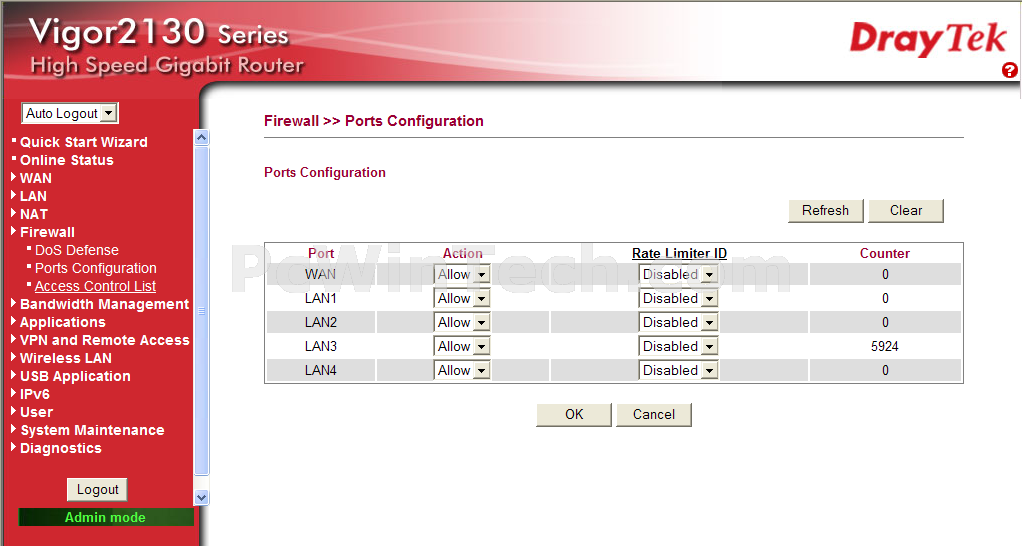The width and height of the screenshot is (1022, 546).
Task: Expand Applications menu
Action: 63,323
